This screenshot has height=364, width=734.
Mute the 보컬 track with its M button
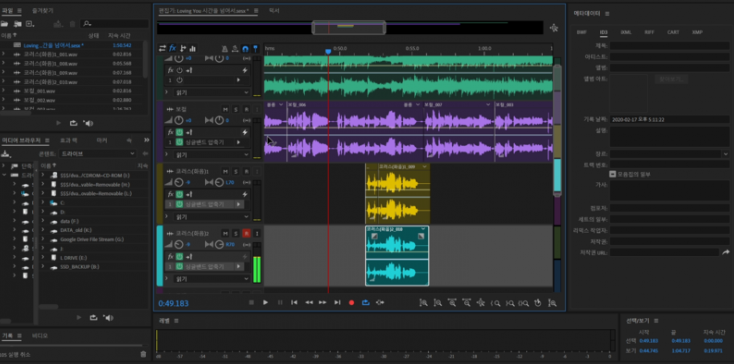225,109
